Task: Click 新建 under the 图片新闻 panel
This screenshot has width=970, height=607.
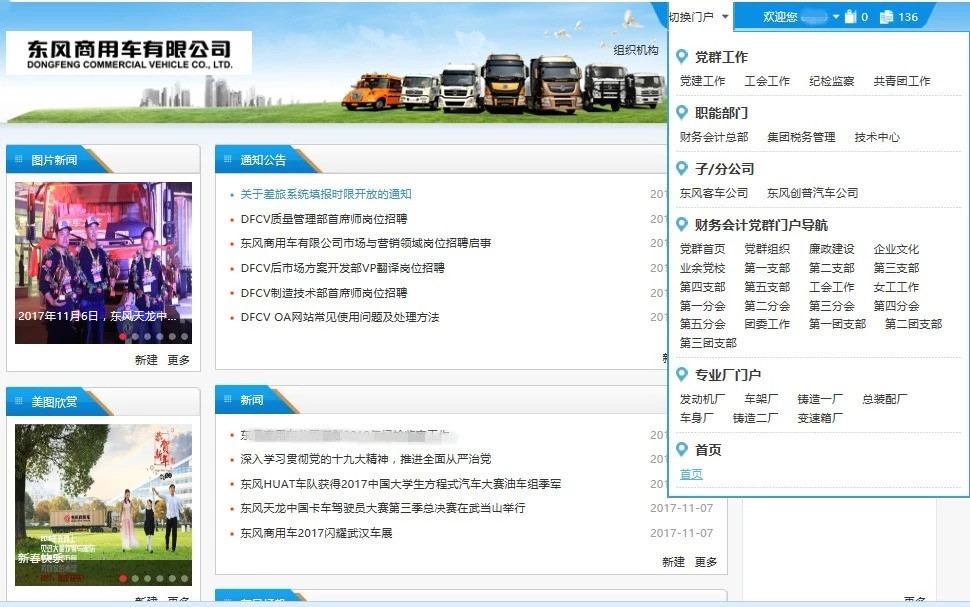Action: tap(146, 360)
